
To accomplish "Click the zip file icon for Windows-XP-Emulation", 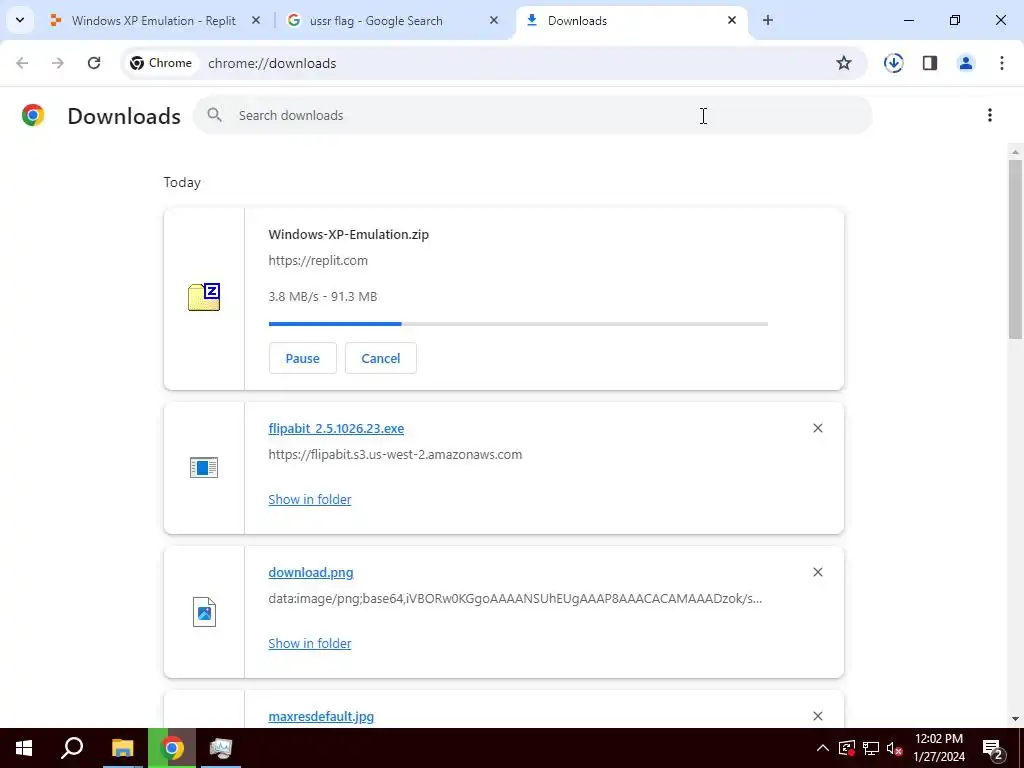I will point(204,297).
